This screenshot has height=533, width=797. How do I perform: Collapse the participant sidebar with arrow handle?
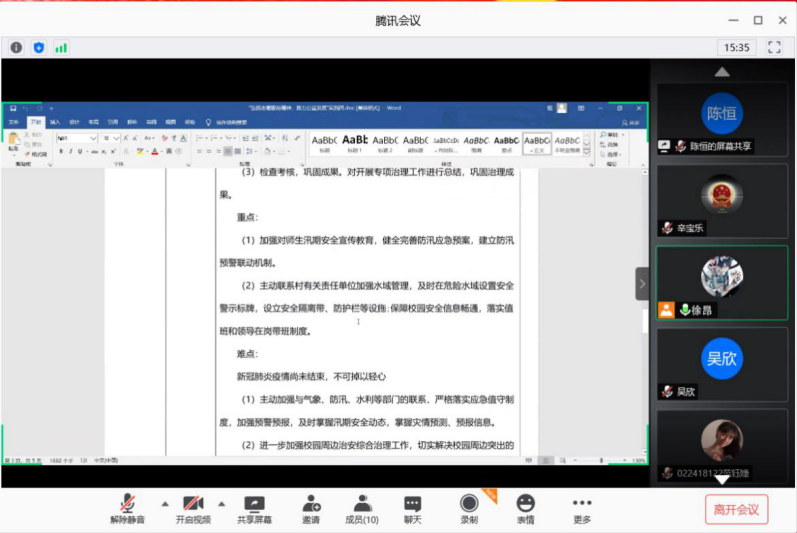click(642, 284)
